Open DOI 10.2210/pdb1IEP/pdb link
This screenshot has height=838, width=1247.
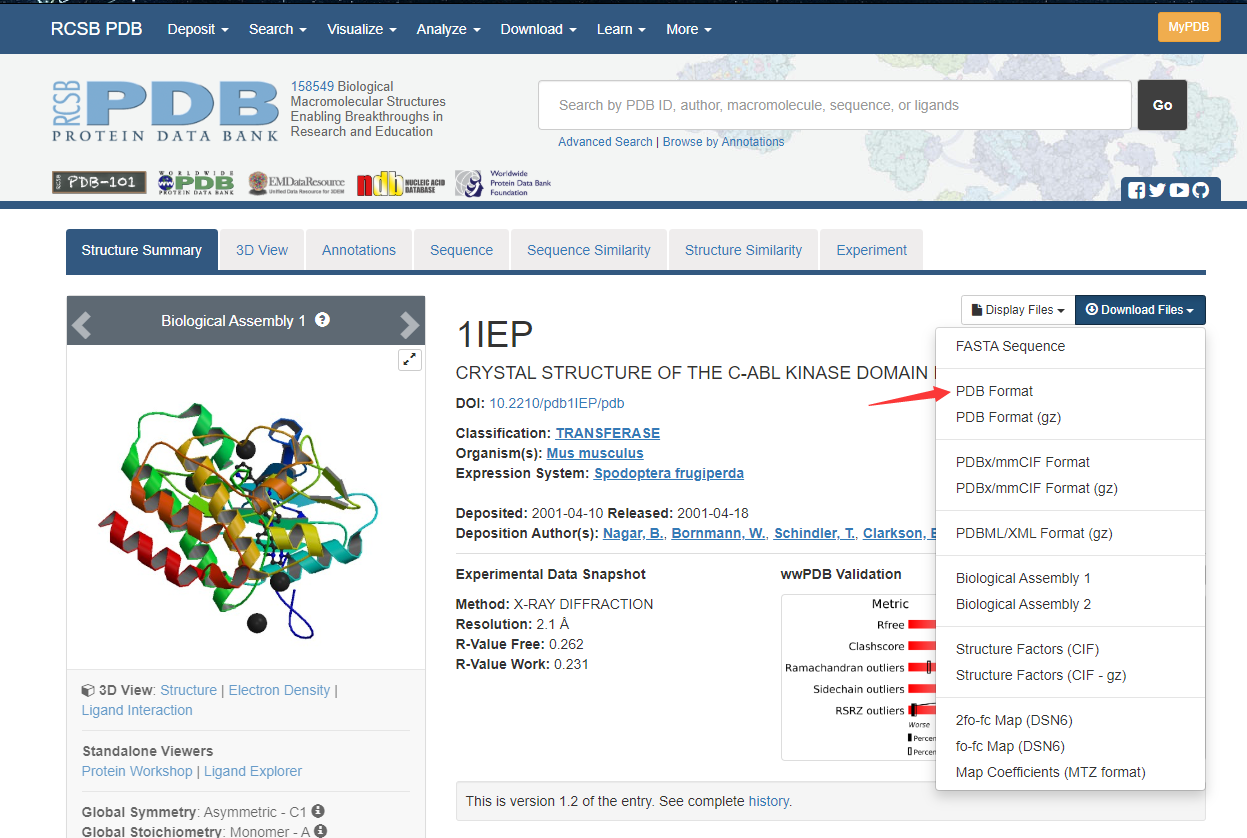pyautogui.click(x=557, y=403)
